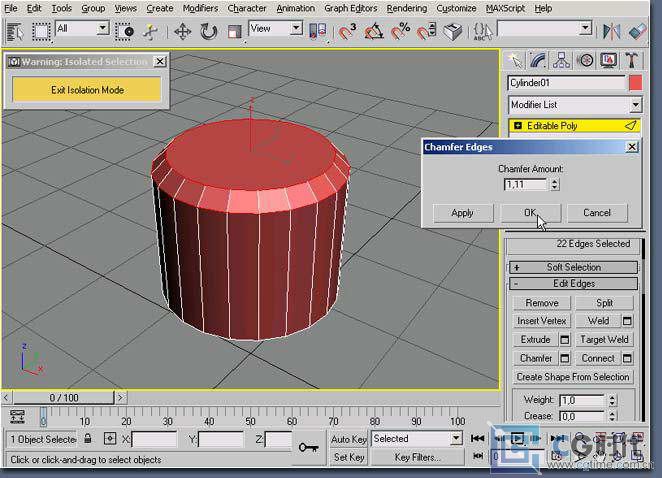
Task: Click OK in Chamfer Edges dialog
Action: 531,213
